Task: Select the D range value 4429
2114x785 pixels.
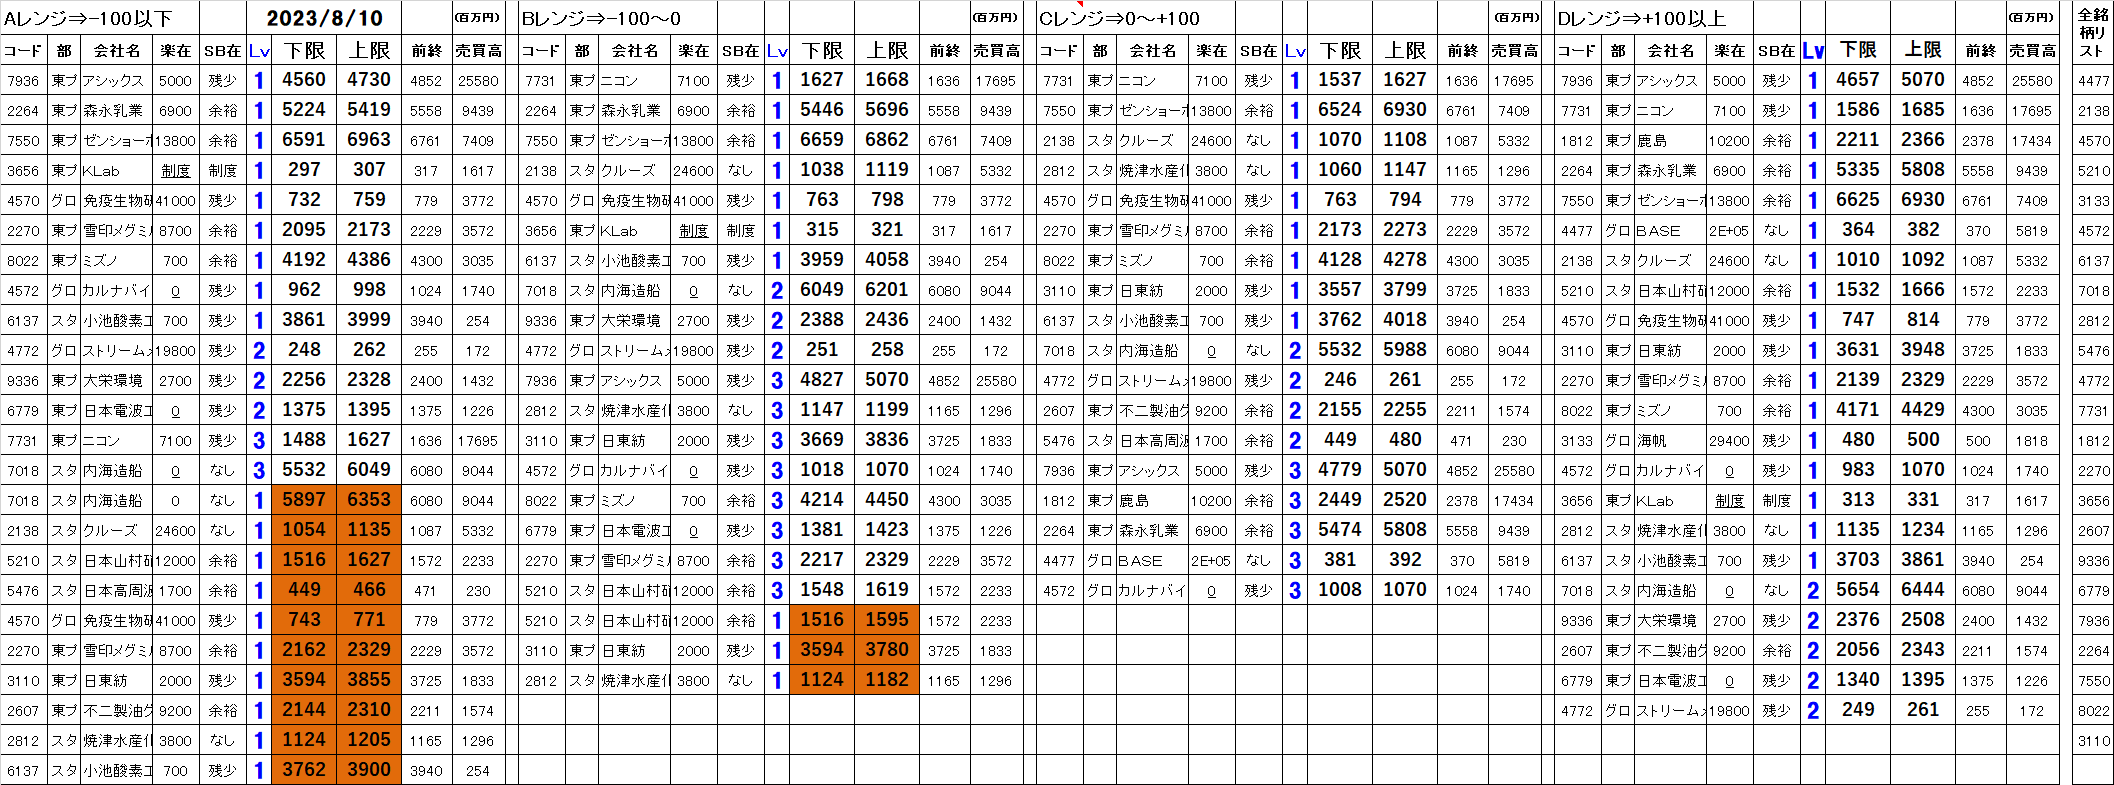Action: pos(1923,410)
